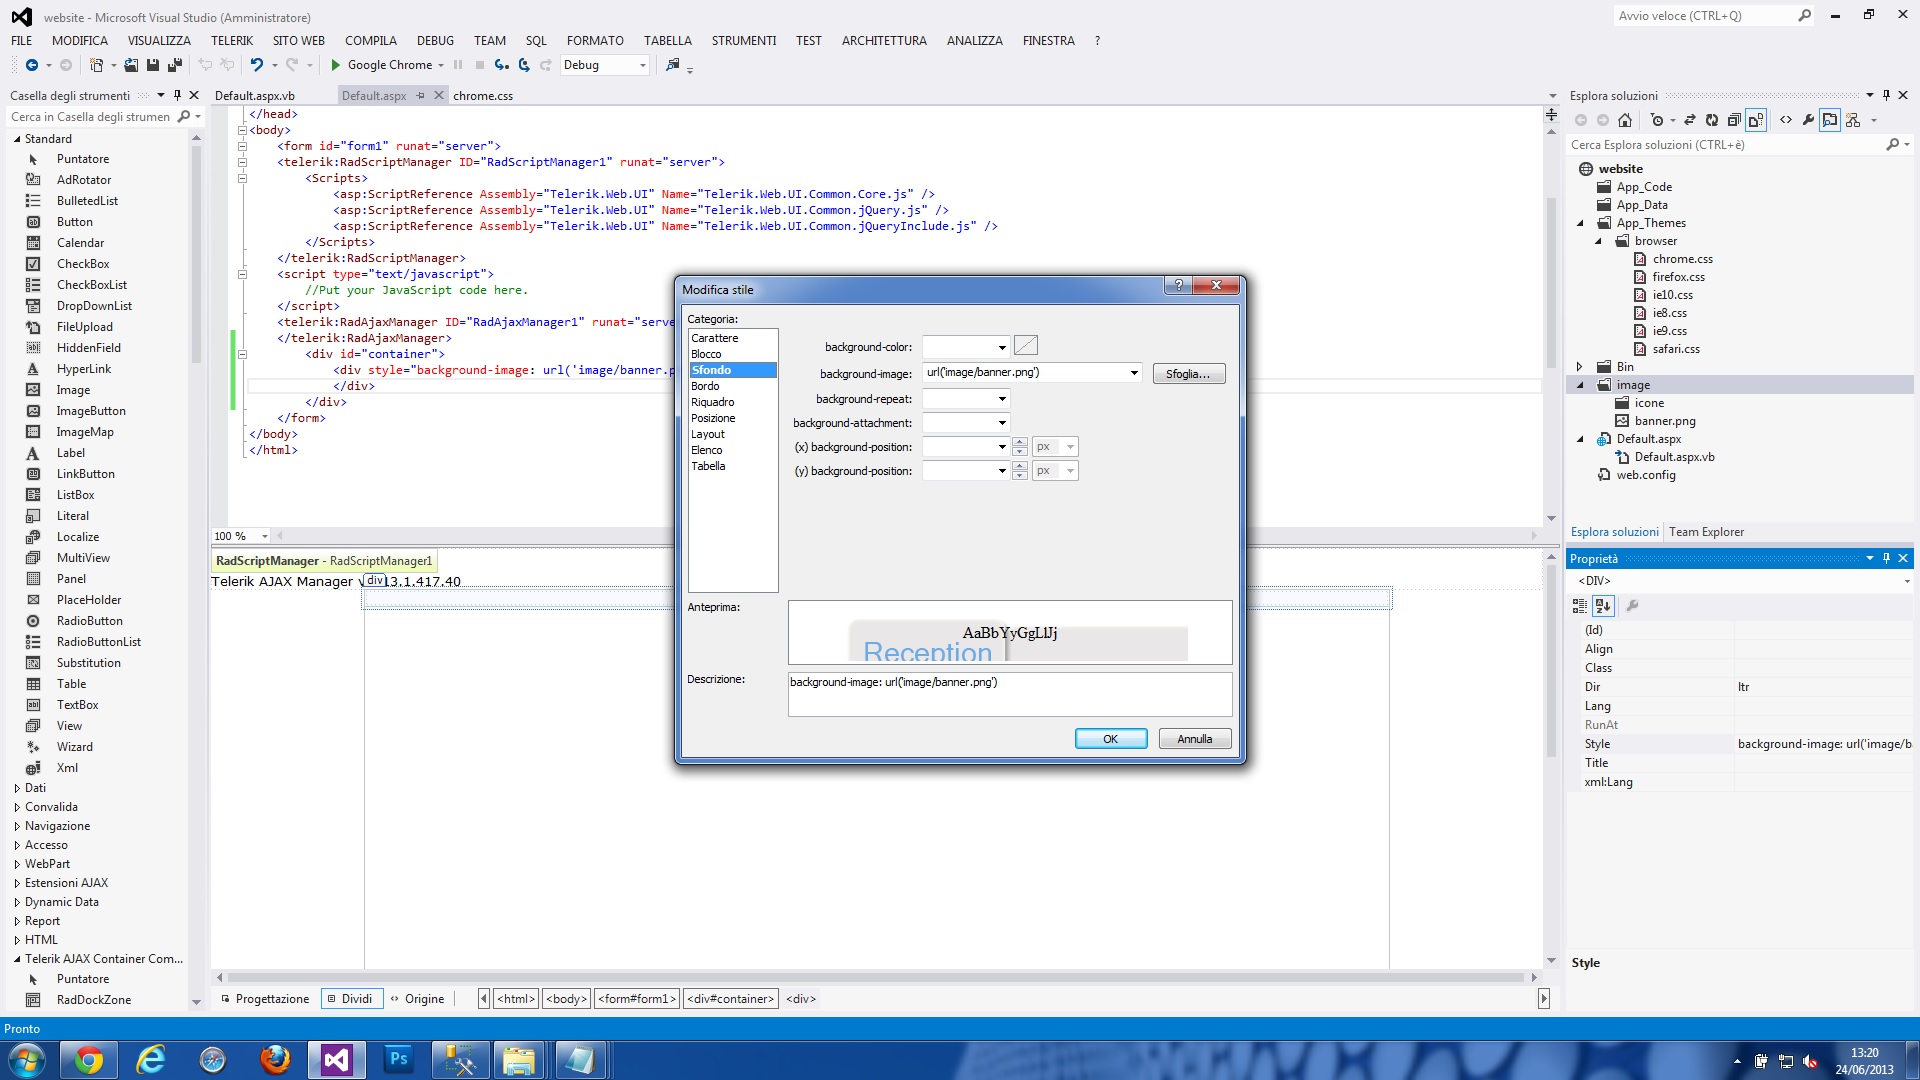Click the Sfoglia... button

click(x=1188, y=374)
